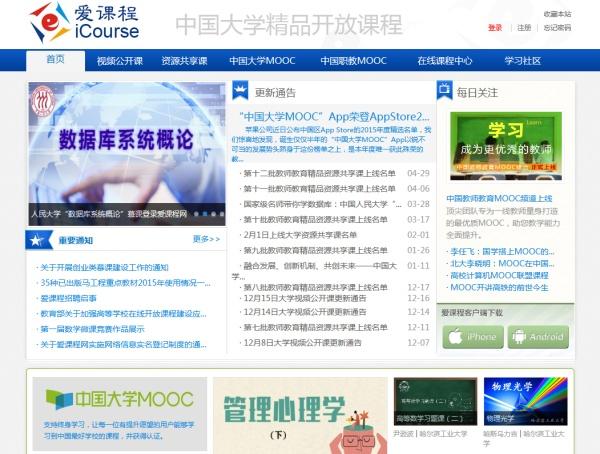Open 35种已出版马工程重点教材 notice
The width and height of the screenshot is (600, 454).
click(x=126, y=283)
